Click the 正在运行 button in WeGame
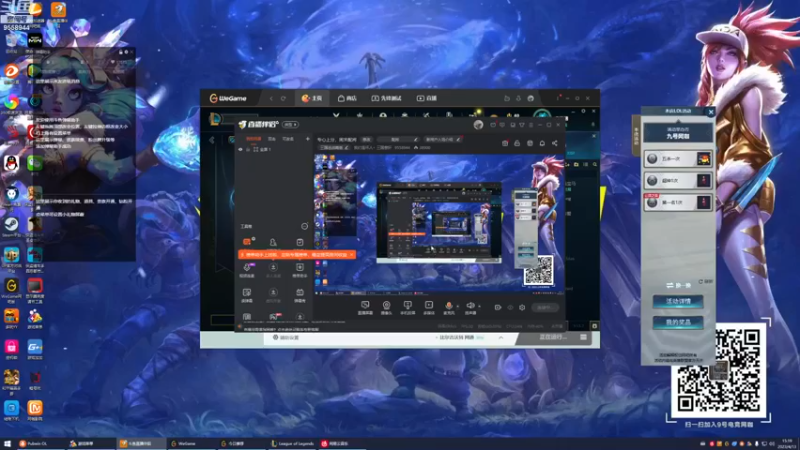The height and width of the screenshot is (450, 800). point(553,337)
